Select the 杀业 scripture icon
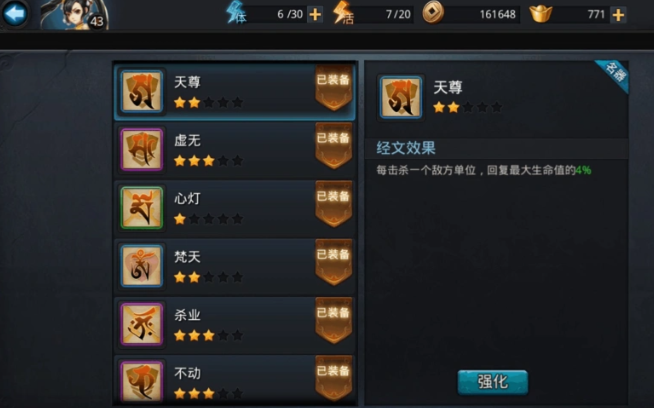The height and width of the screenshot is (408, 654). tap(142, 324)
